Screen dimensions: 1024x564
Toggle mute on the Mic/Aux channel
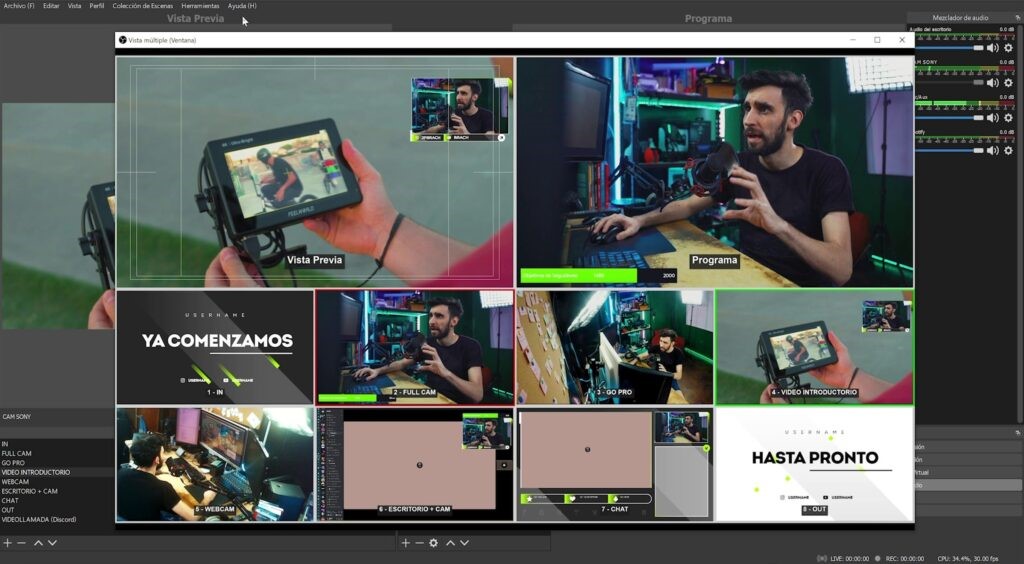(x=993, y=117)
